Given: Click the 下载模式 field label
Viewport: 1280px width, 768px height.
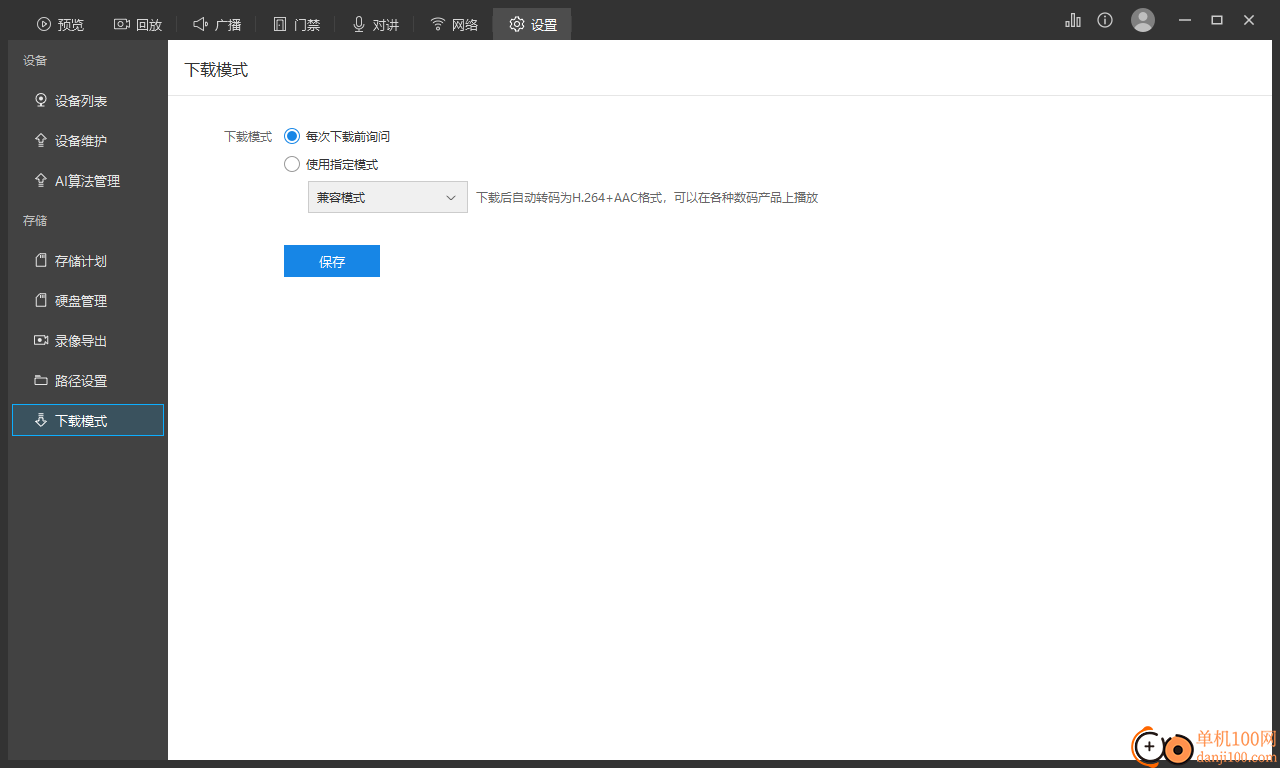Looking at the screenshot, I should 248,136.
